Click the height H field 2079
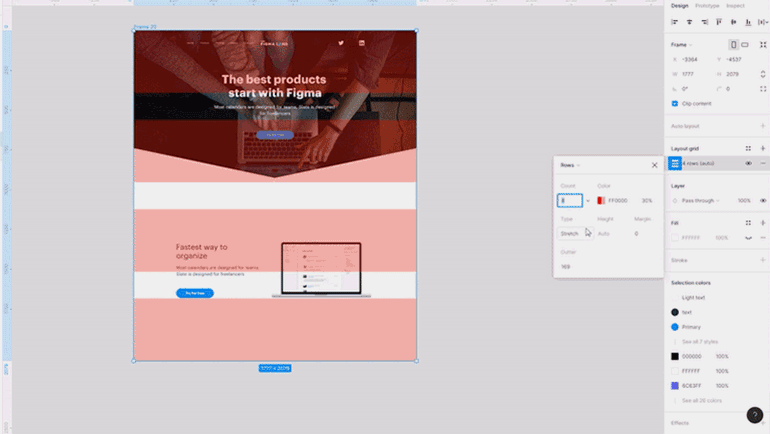This screenshot has width=770, height=434. 734,74
